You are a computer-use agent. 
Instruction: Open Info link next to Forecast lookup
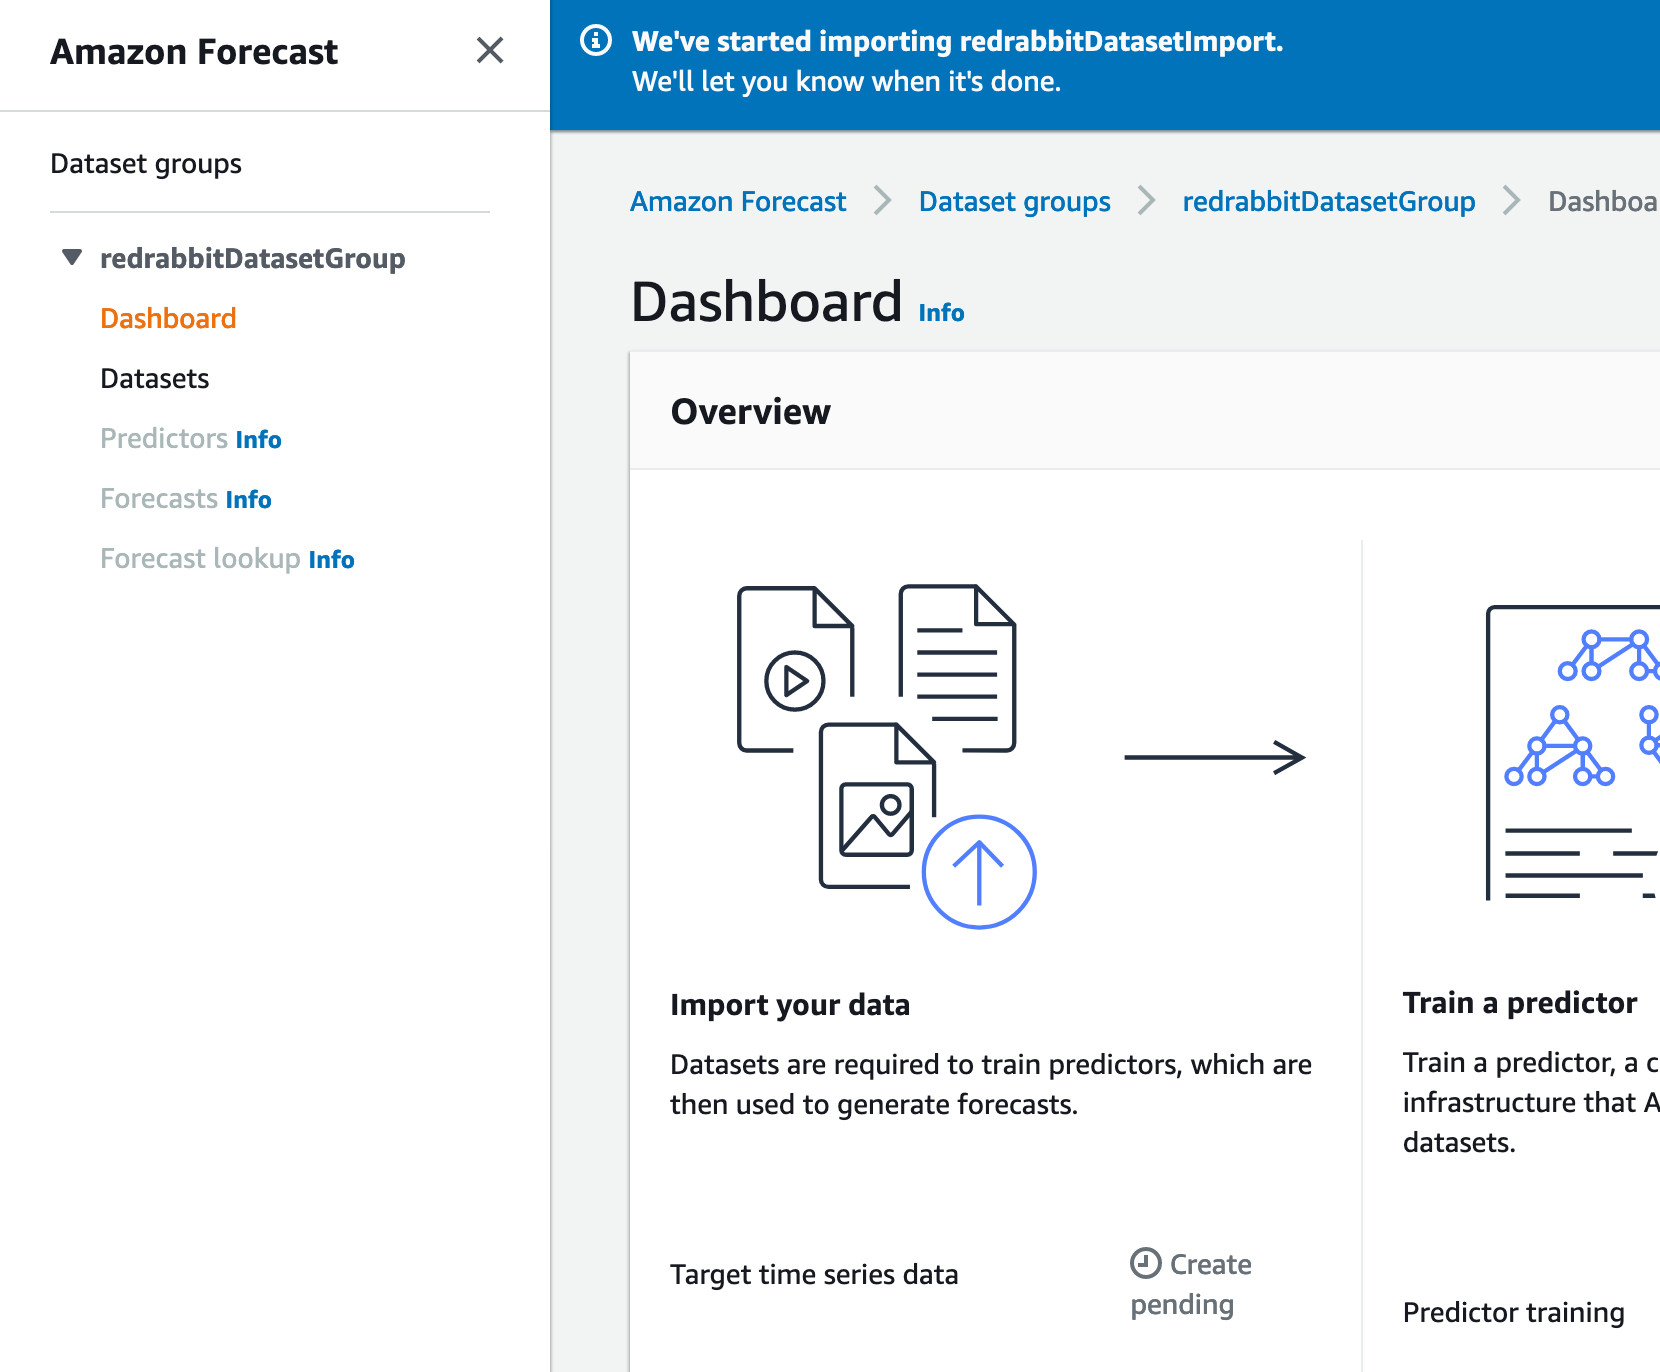(x=331, y=559)
